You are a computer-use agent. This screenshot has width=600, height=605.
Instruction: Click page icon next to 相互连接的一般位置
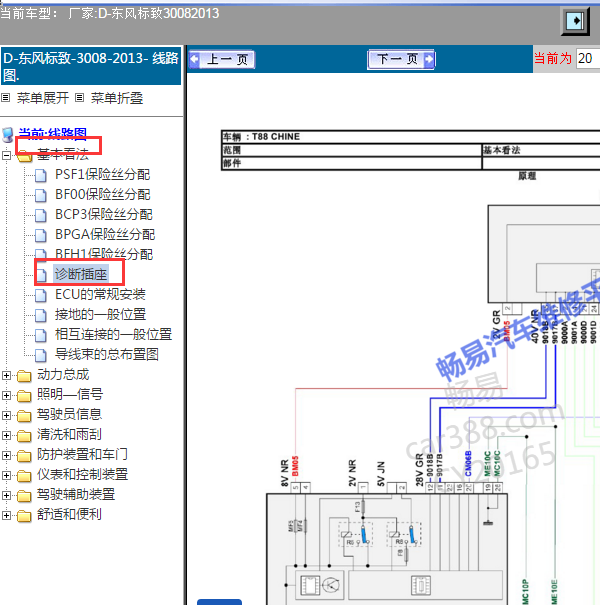(41, 336)
